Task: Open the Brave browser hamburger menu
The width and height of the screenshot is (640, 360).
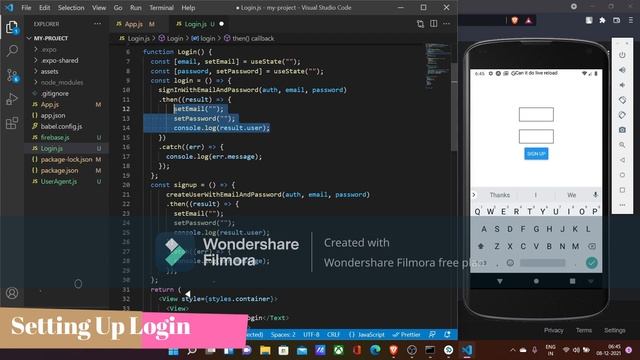Action: [631, 20]
